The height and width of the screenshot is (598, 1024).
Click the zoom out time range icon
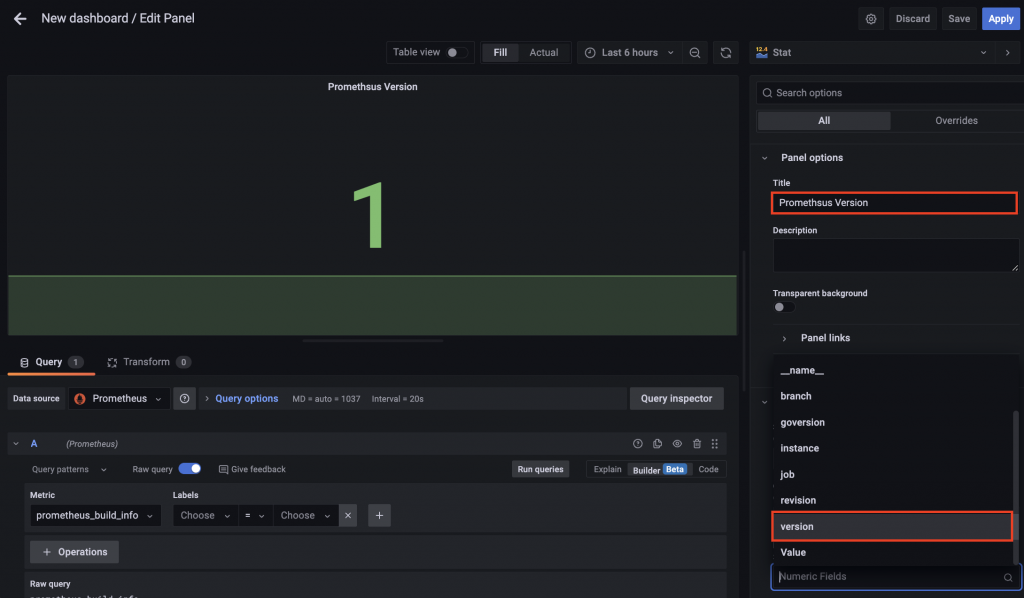[695, 53]
